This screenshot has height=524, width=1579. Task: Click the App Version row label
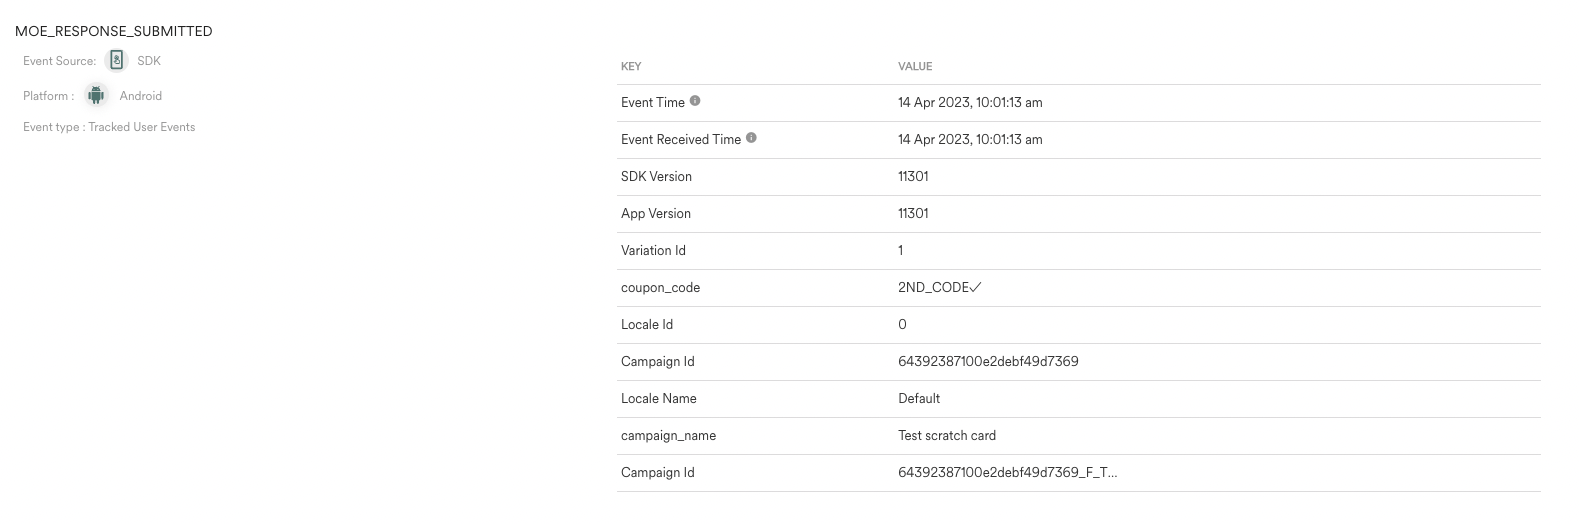[655, 213]
